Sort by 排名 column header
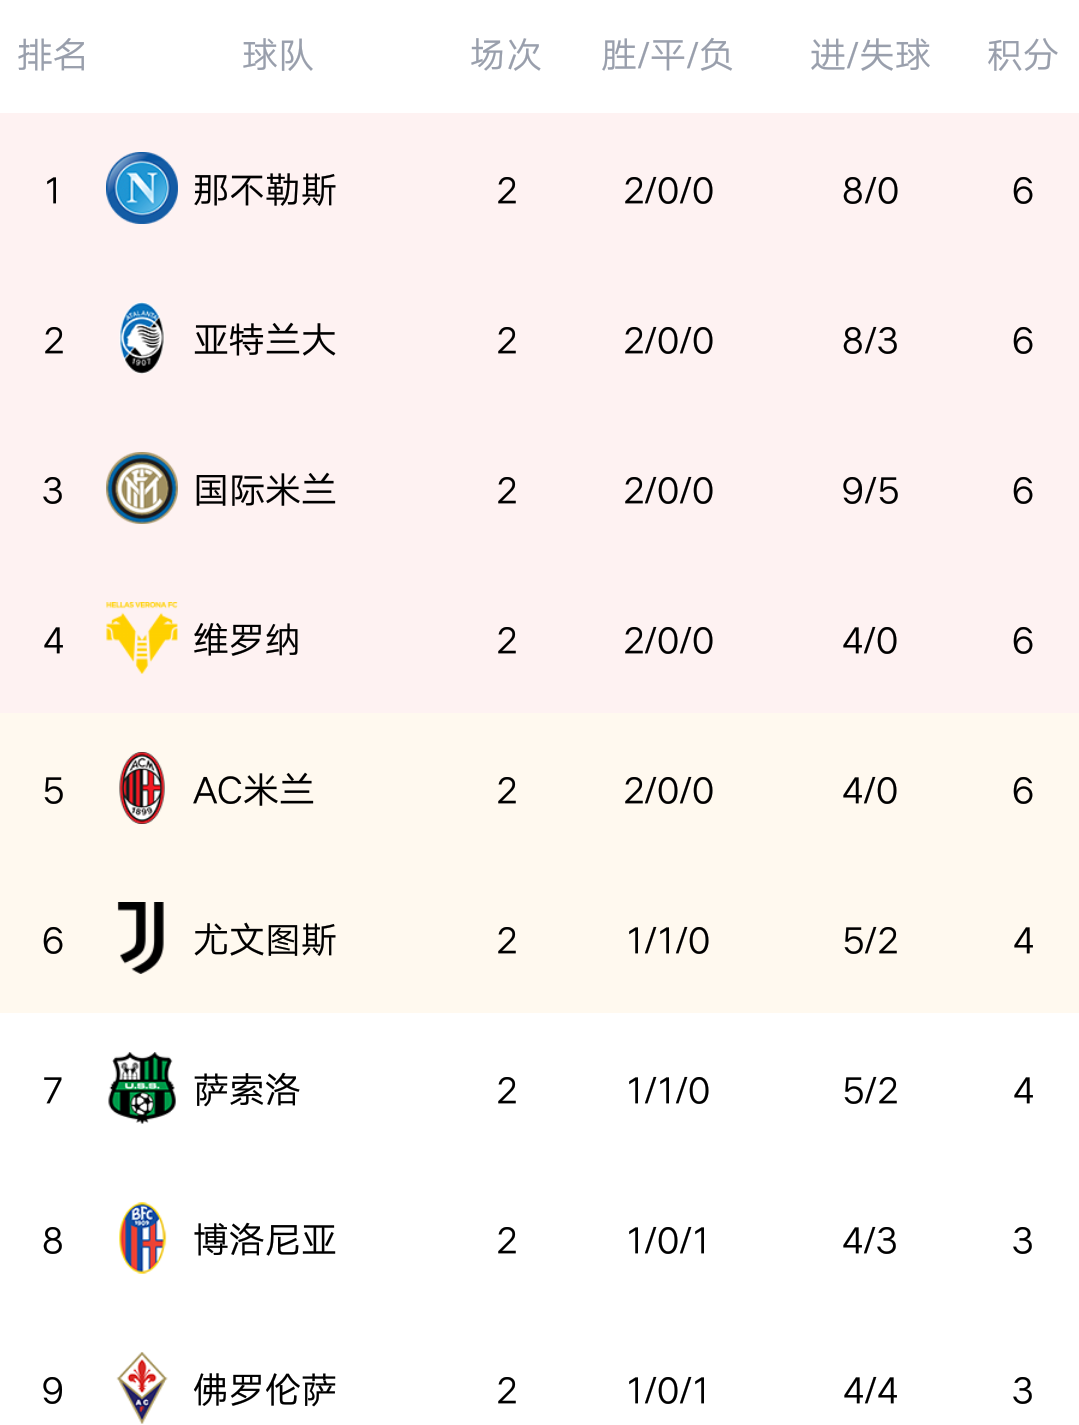 (x=53, y=55)
